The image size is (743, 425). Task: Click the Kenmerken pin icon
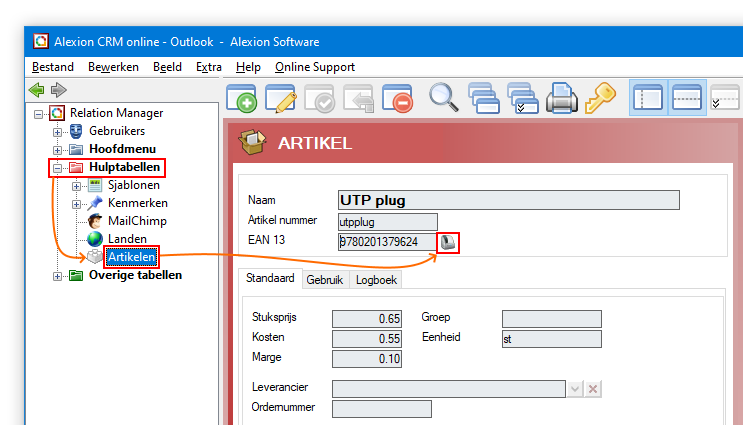point(95,203)
